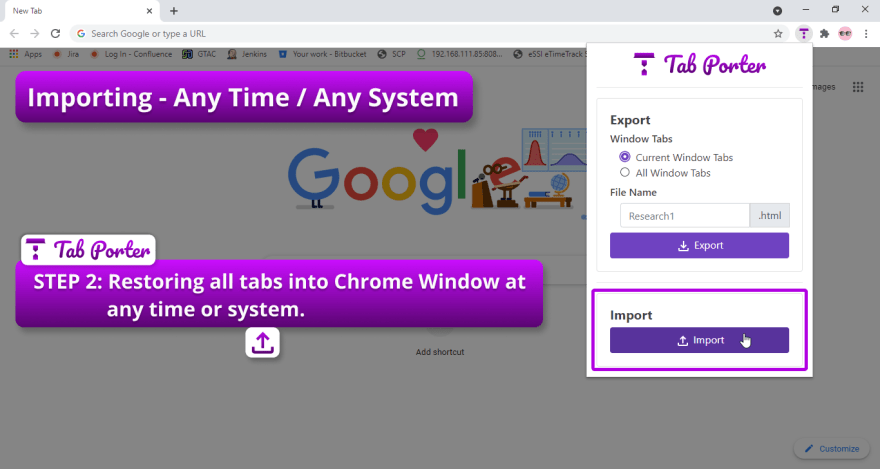Screen dimensions: 880x469
Task: Open the 192.168.111.85 bookmark
Action: (460, 54)
